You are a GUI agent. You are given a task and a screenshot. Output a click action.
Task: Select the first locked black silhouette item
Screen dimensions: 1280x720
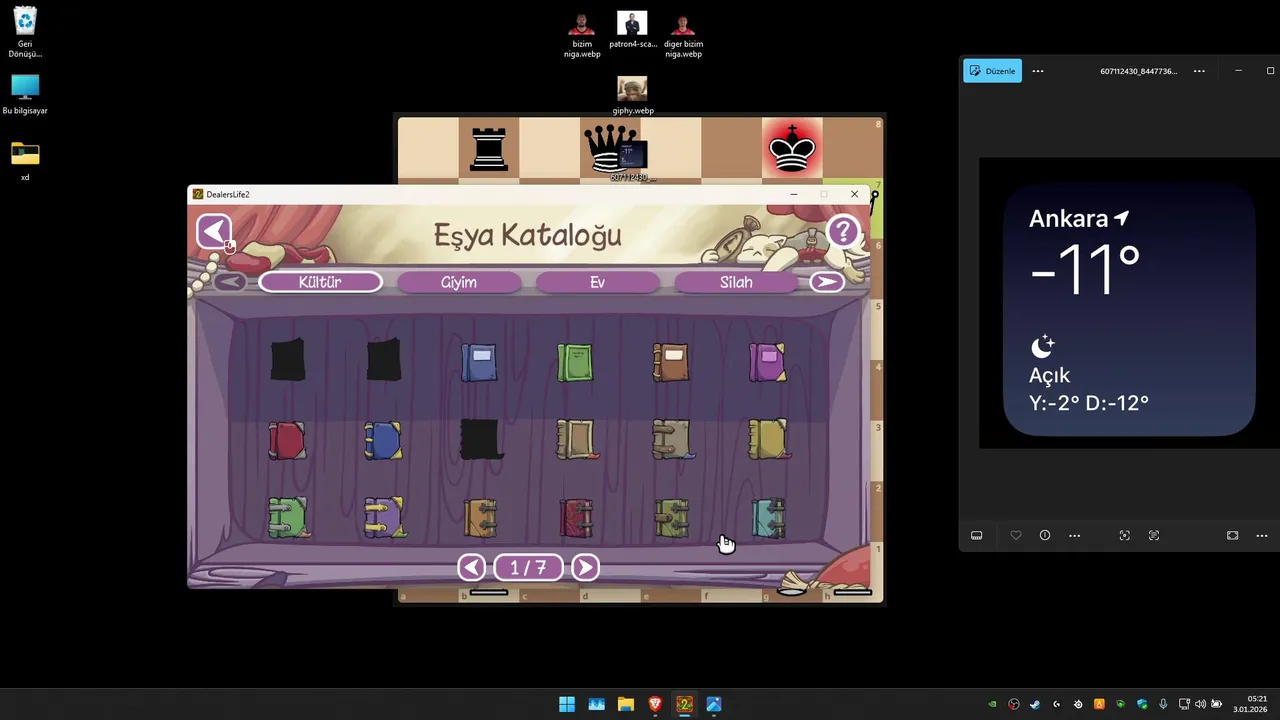coord(287,360)
